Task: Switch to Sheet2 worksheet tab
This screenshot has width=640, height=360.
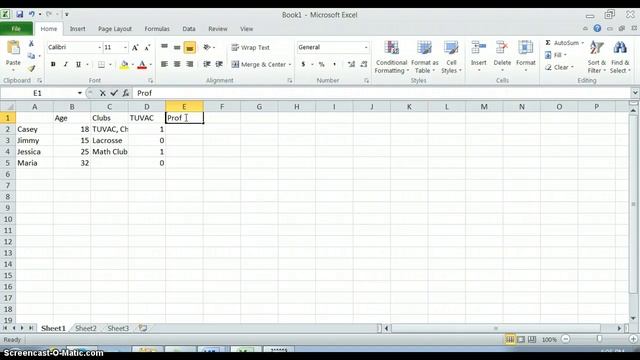Action: pos(86,329)
